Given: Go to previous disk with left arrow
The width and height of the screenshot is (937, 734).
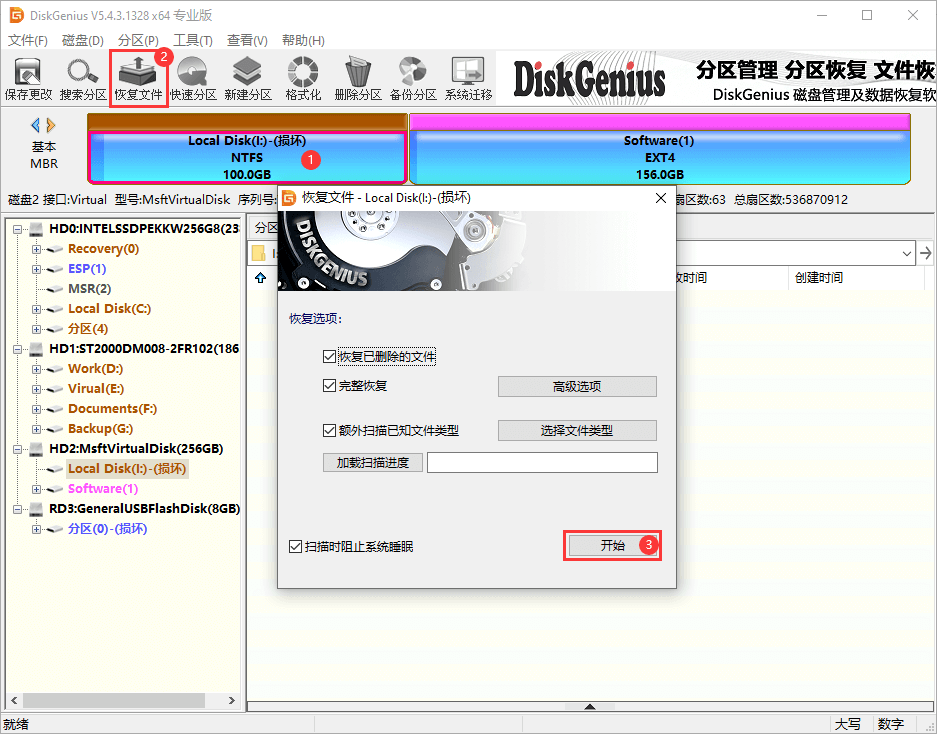Looking at the screenshot, I should (35, 125).
